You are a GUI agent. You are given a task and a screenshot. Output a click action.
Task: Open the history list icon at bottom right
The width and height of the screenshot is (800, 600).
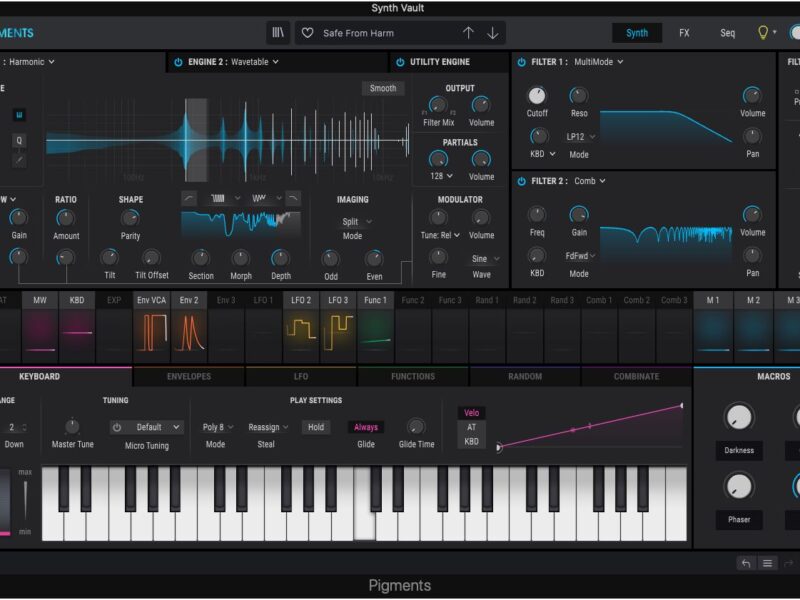point(768,563)
